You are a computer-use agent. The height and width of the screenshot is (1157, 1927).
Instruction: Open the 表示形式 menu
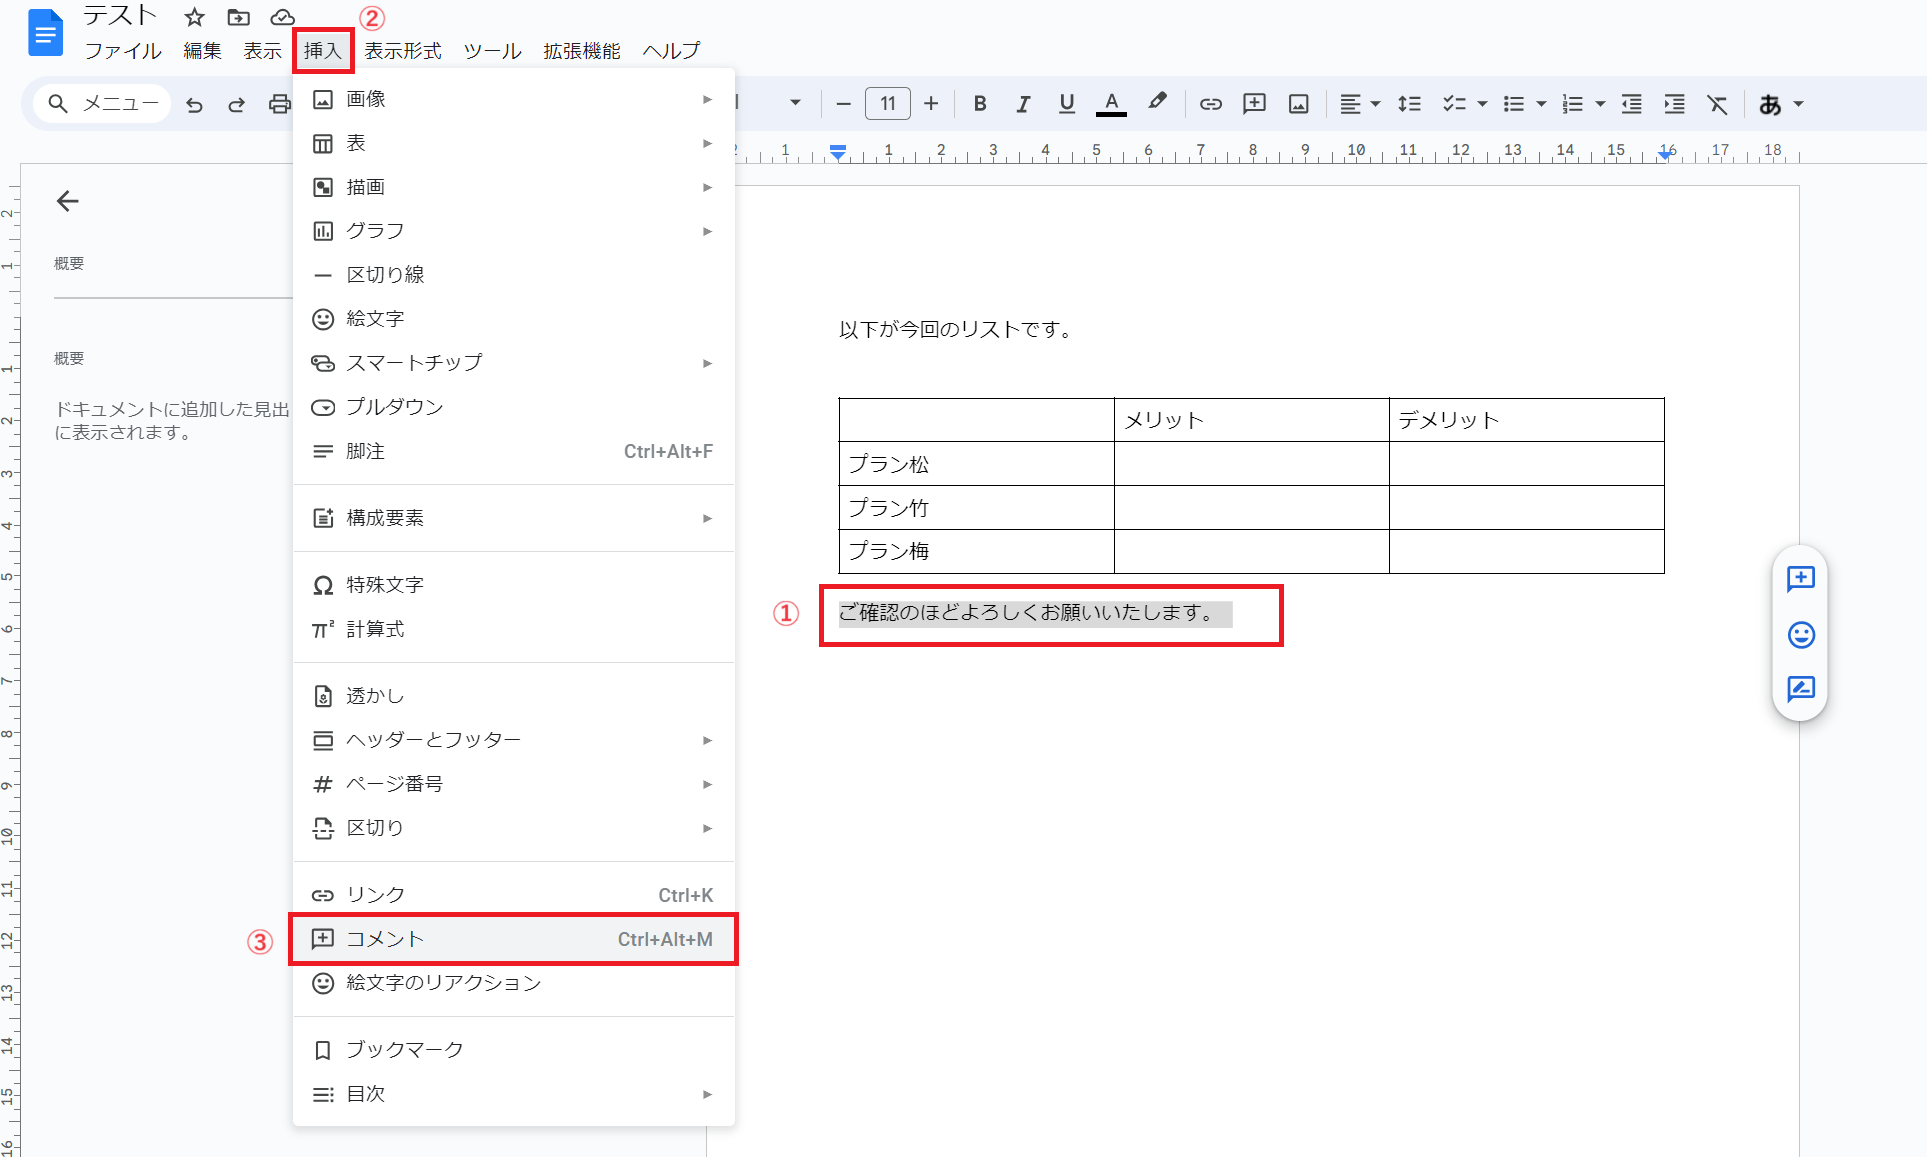(402, 51)
